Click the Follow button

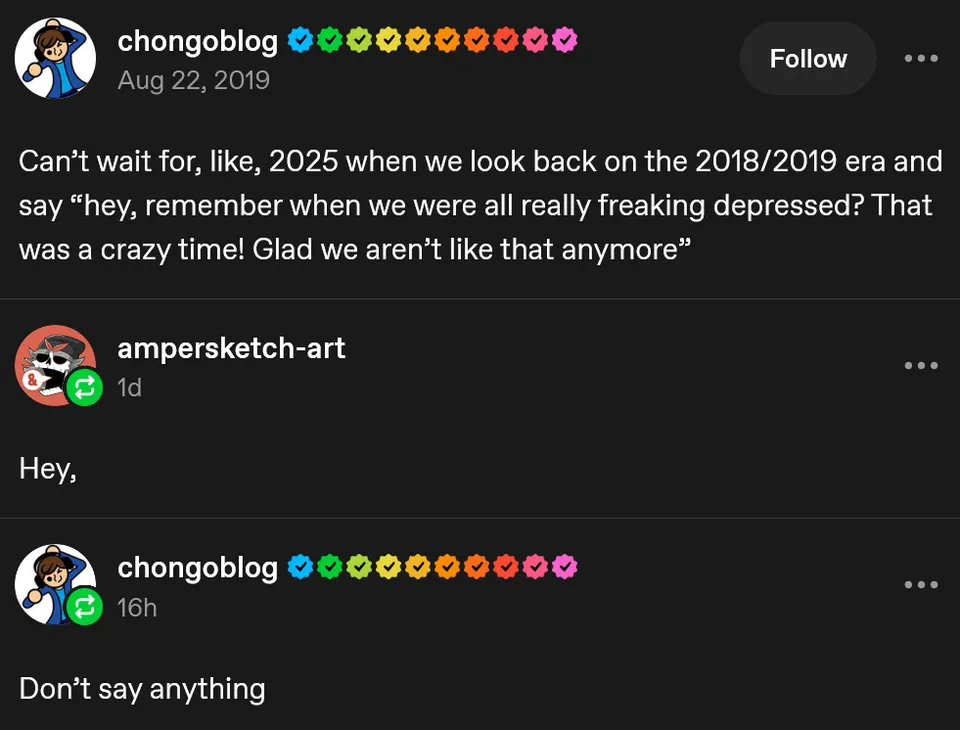808,59
